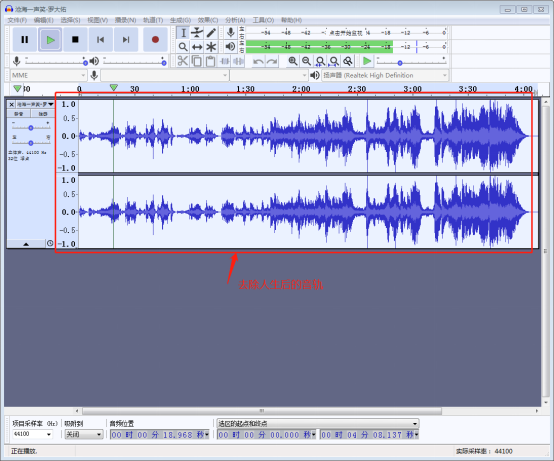Open the Analyze menu
This screenshot has width=554, height=461.
tap(235, 20)
